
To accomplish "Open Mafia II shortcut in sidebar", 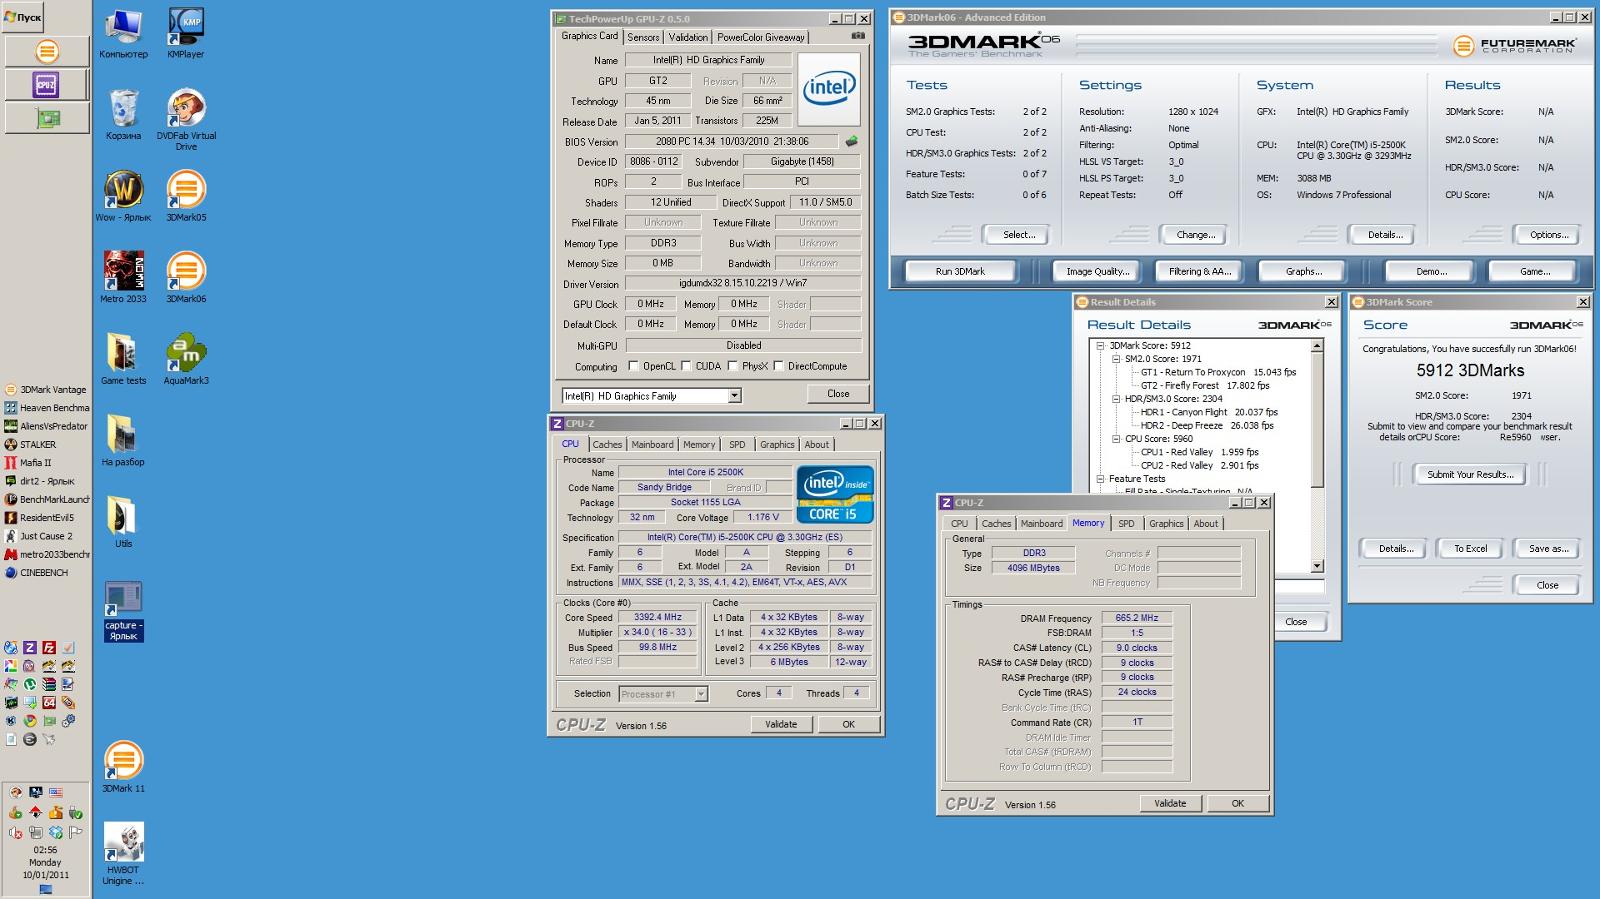I will pos(28,463).
